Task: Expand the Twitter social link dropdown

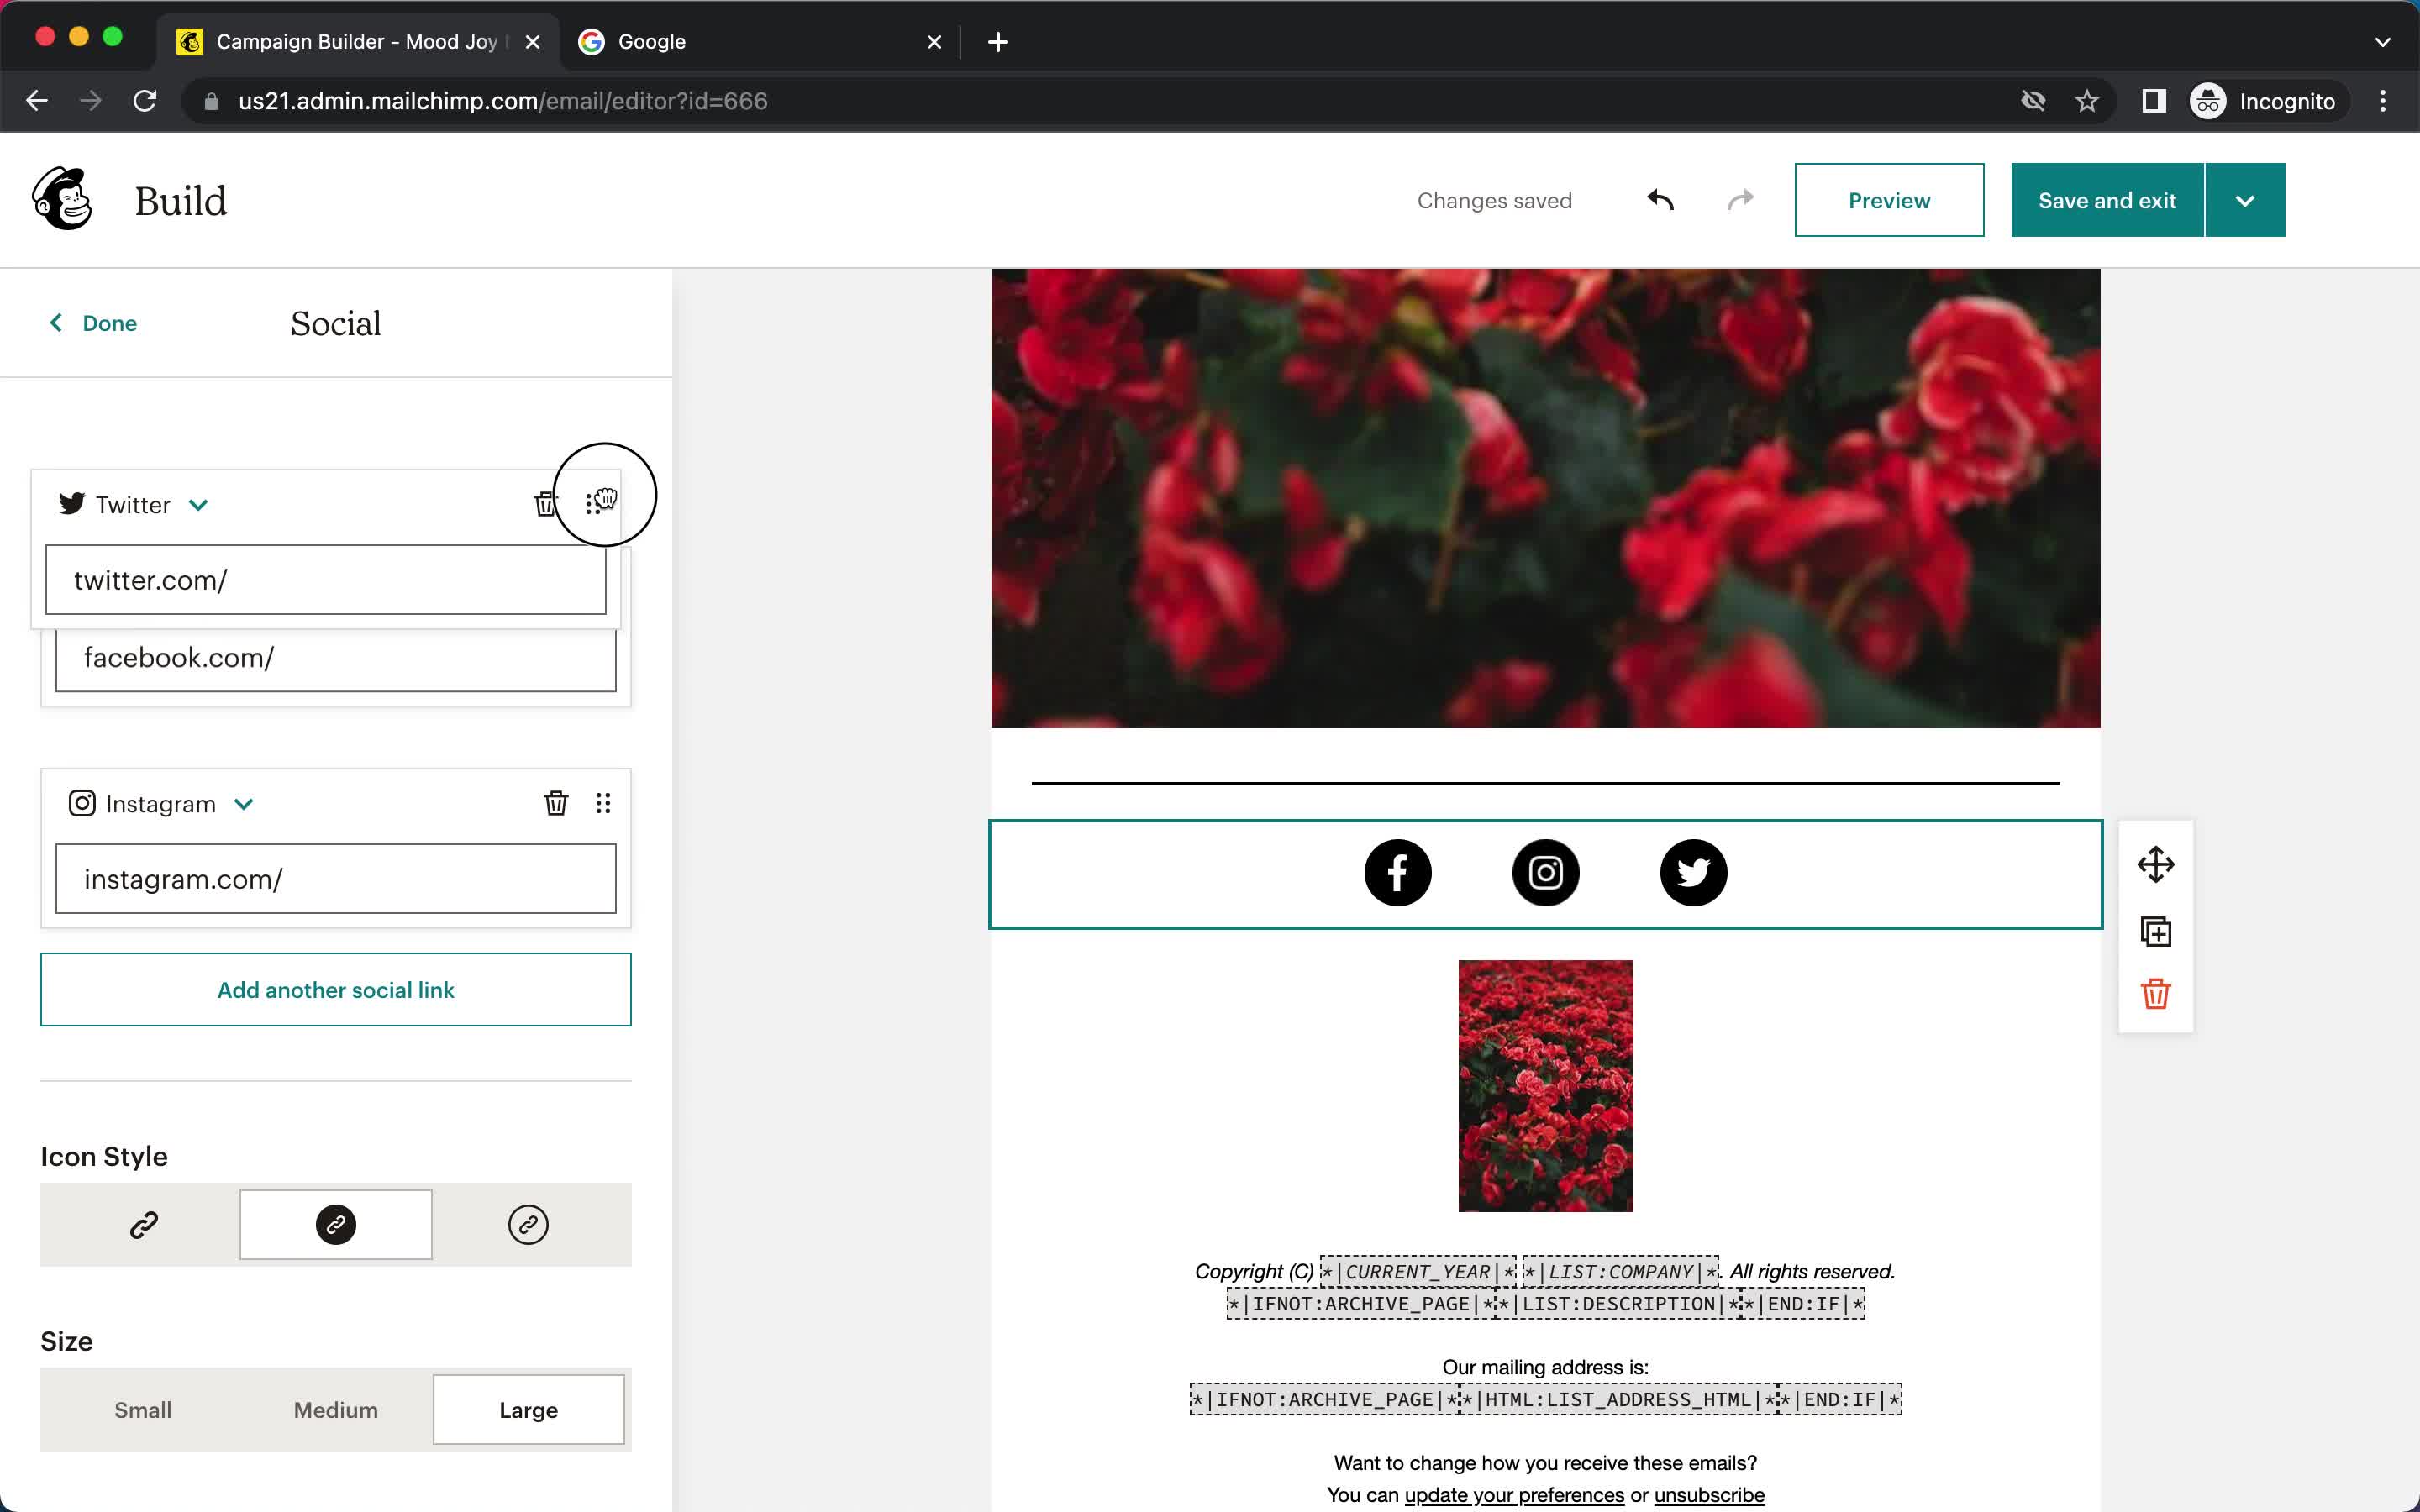Action: [x=197, y=505]
